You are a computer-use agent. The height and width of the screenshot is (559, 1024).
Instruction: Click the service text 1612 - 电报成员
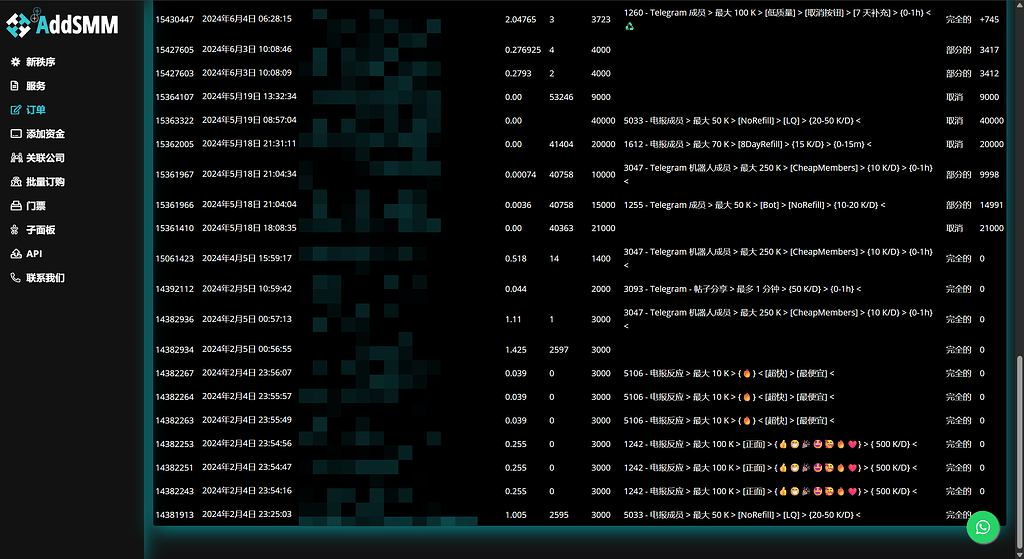653,144
